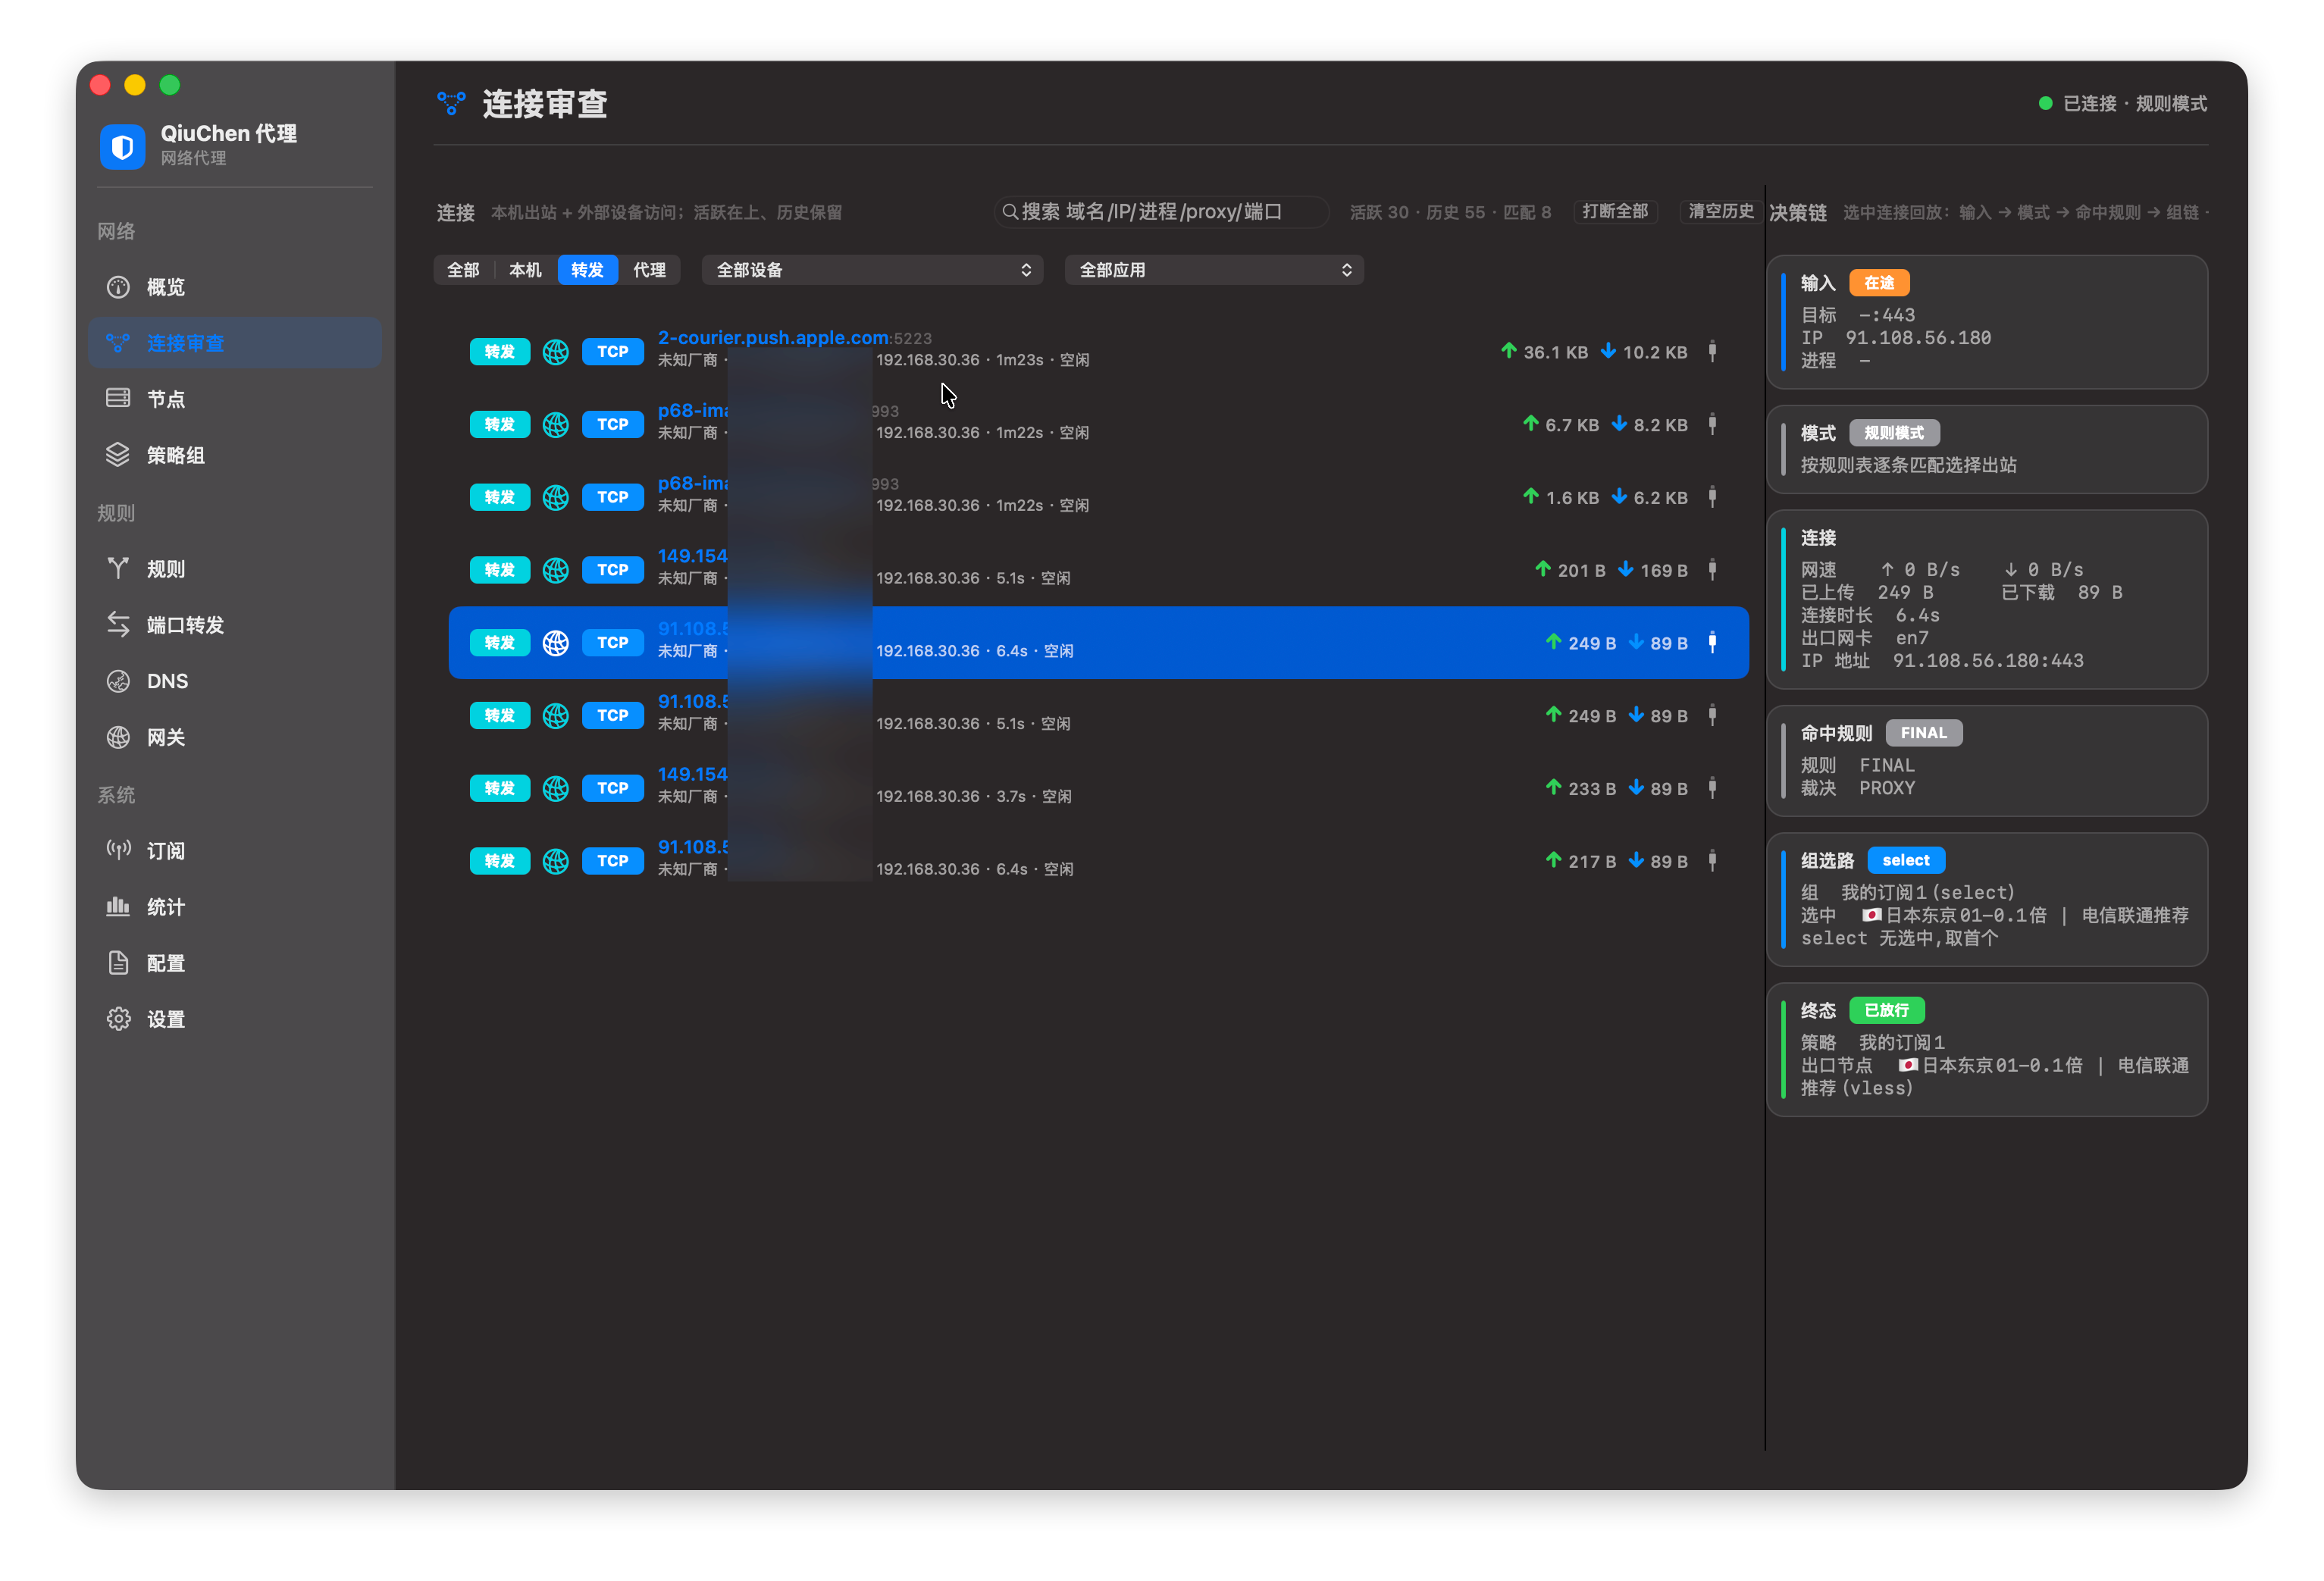Viewport: 2324px width, 1581px height.
Task: Open the 策略组 layers icon
Action: coord(118,454)
